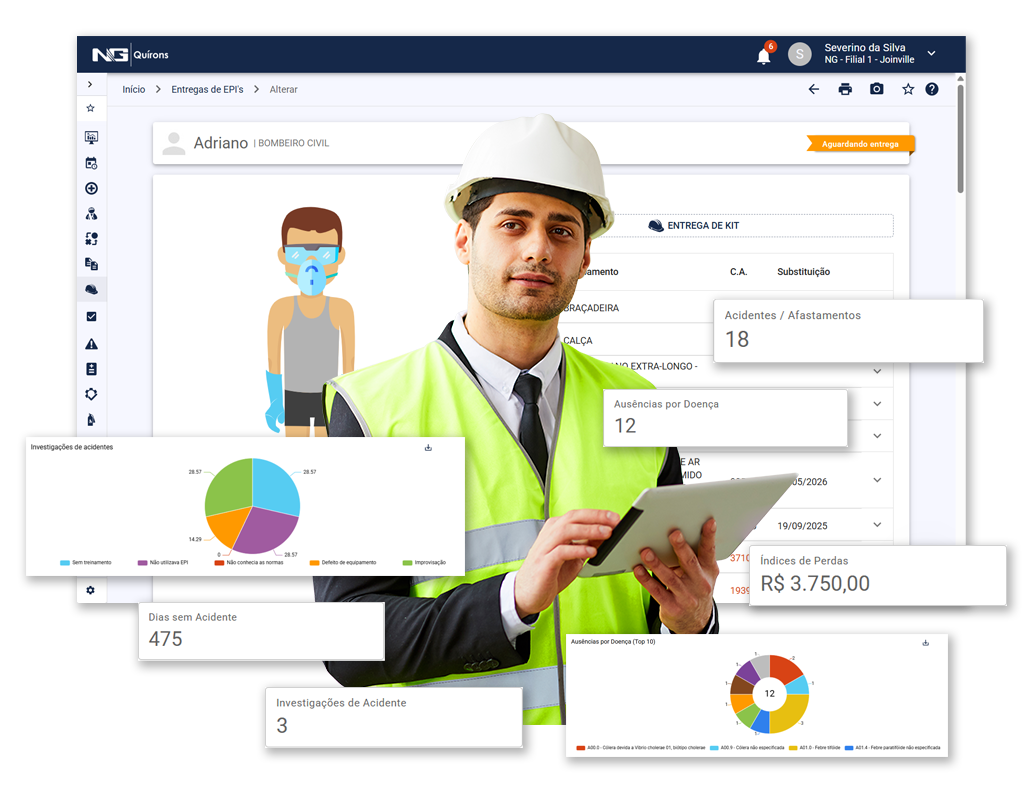Expand the row with date 19/09/2025

click(x=877, y=525)
